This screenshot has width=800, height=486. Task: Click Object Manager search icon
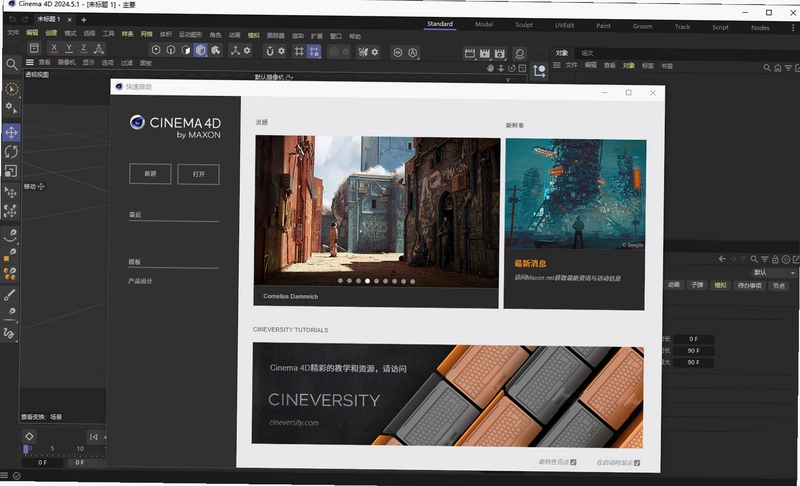pyautogui.click(x=767, y=67)
